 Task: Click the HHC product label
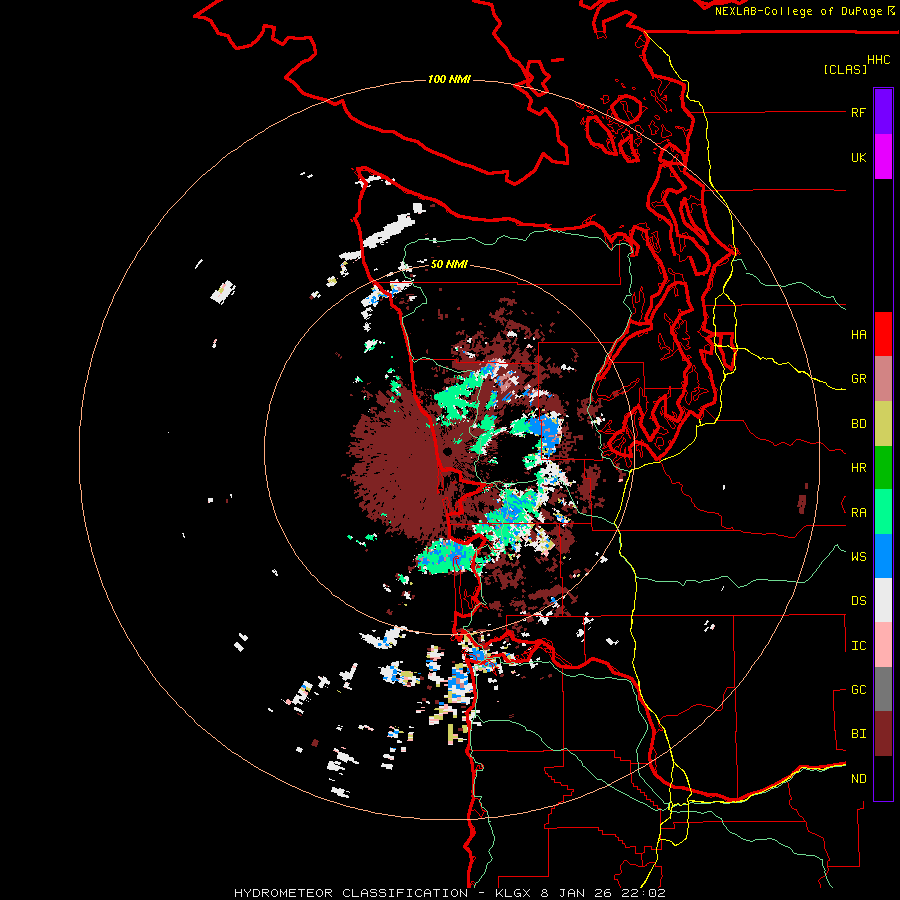point(879,60)
